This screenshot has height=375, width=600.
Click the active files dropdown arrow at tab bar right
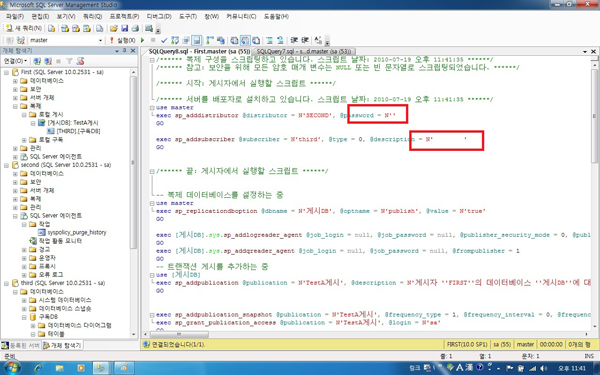[x=585, y=51]
